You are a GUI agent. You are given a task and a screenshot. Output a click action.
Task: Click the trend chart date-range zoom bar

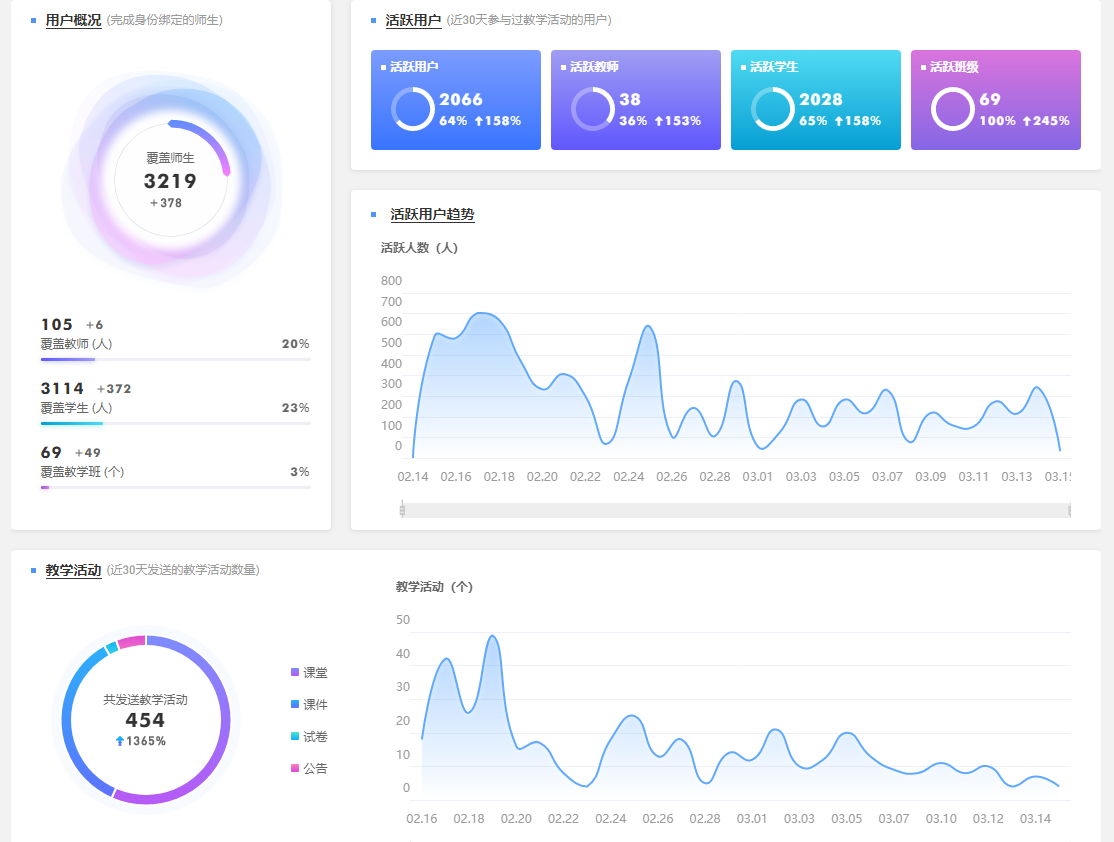735,510
